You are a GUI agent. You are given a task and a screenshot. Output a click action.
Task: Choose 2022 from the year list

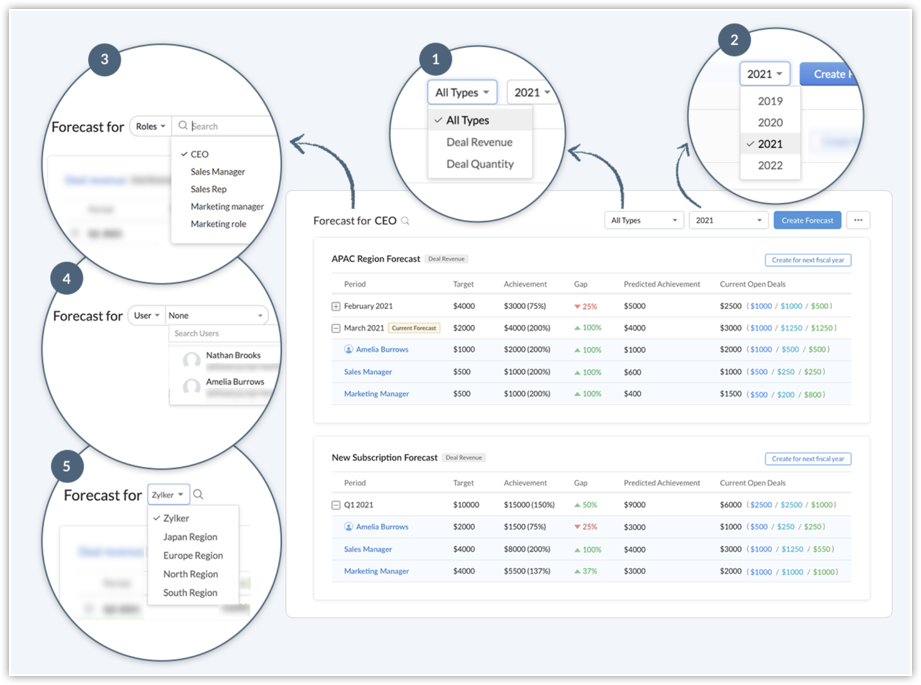770,166
